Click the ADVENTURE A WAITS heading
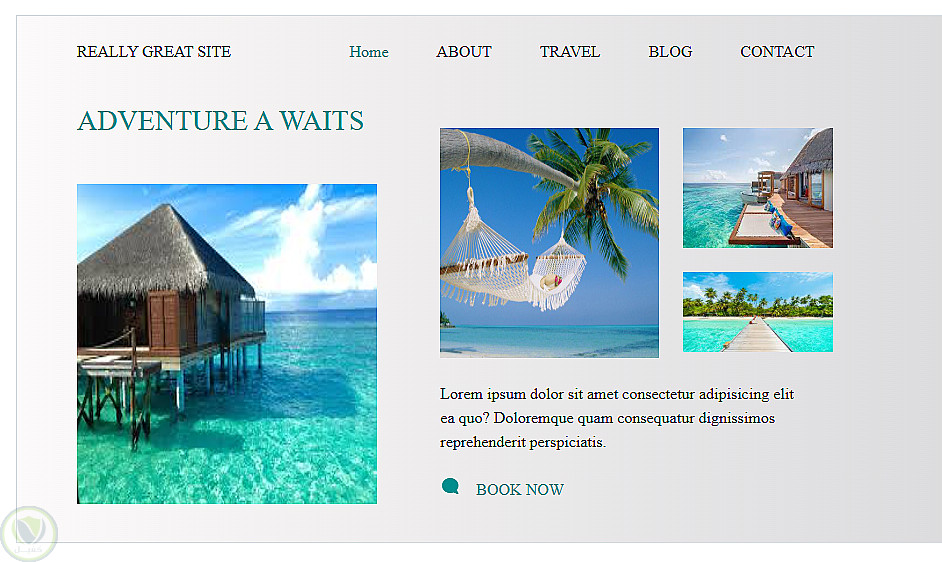Image resolution: width=942 pixels, height=562 pixels. tap(220, 121)
